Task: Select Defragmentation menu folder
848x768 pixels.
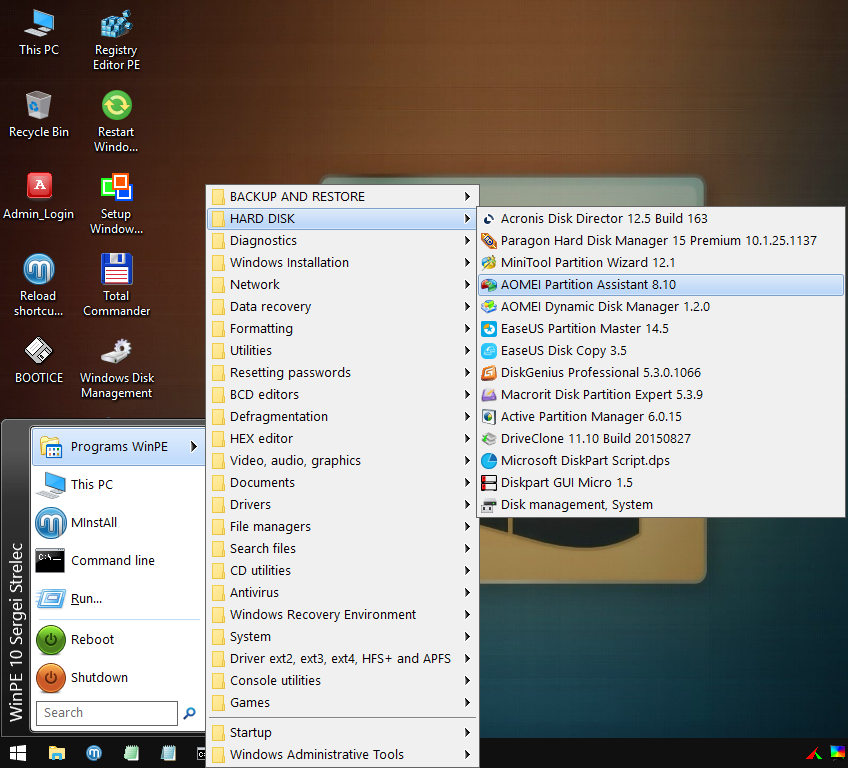Action: (x=342, y=416)
